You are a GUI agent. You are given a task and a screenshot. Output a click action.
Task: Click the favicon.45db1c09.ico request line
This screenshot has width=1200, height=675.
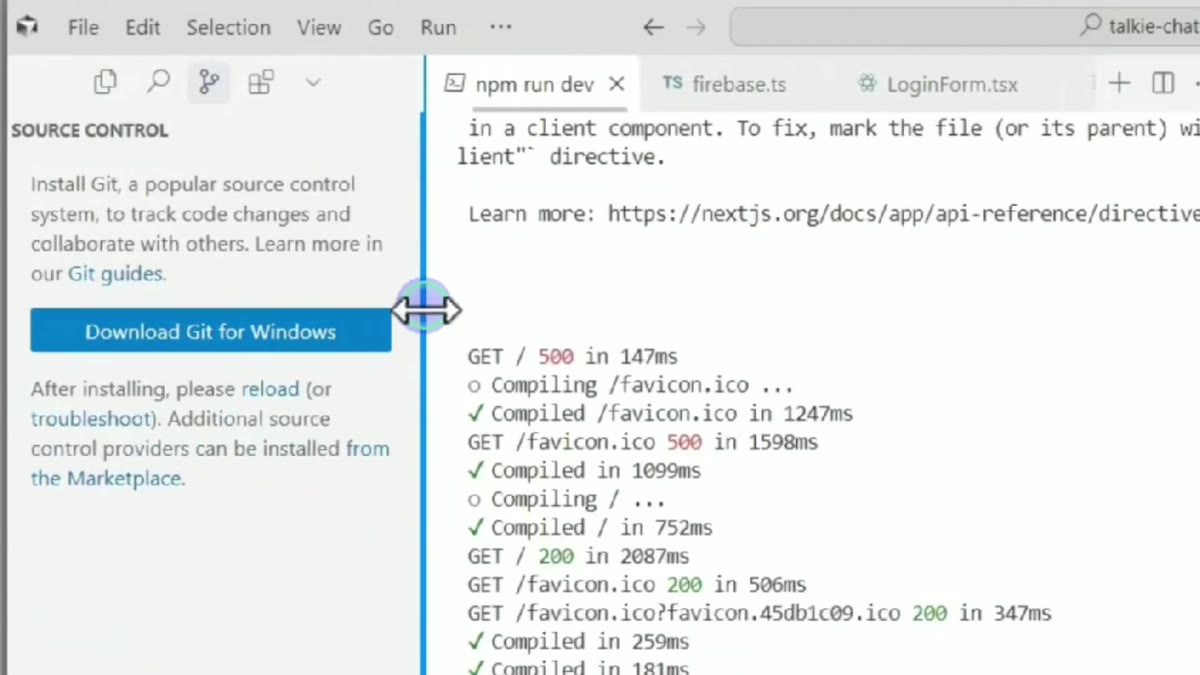pyautogui.click(x=759, y=613)
